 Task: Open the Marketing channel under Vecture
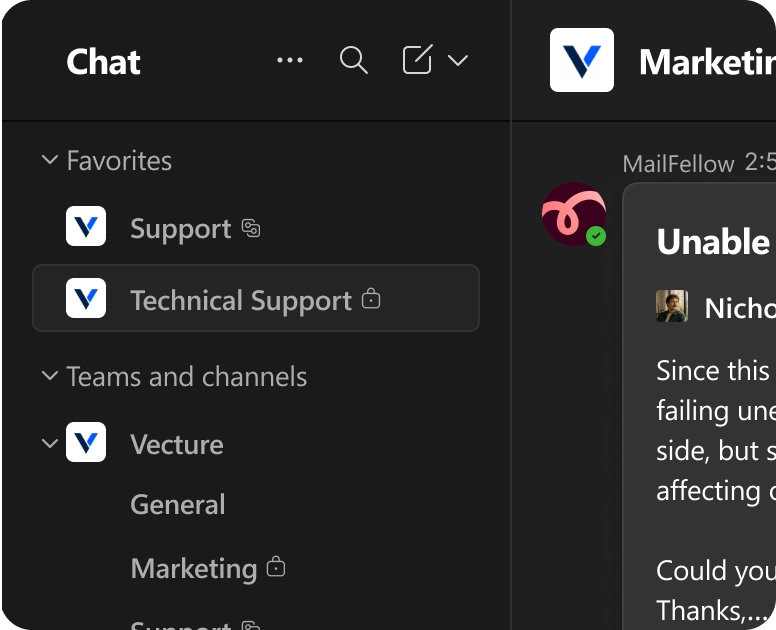click(x=194, y=568)
